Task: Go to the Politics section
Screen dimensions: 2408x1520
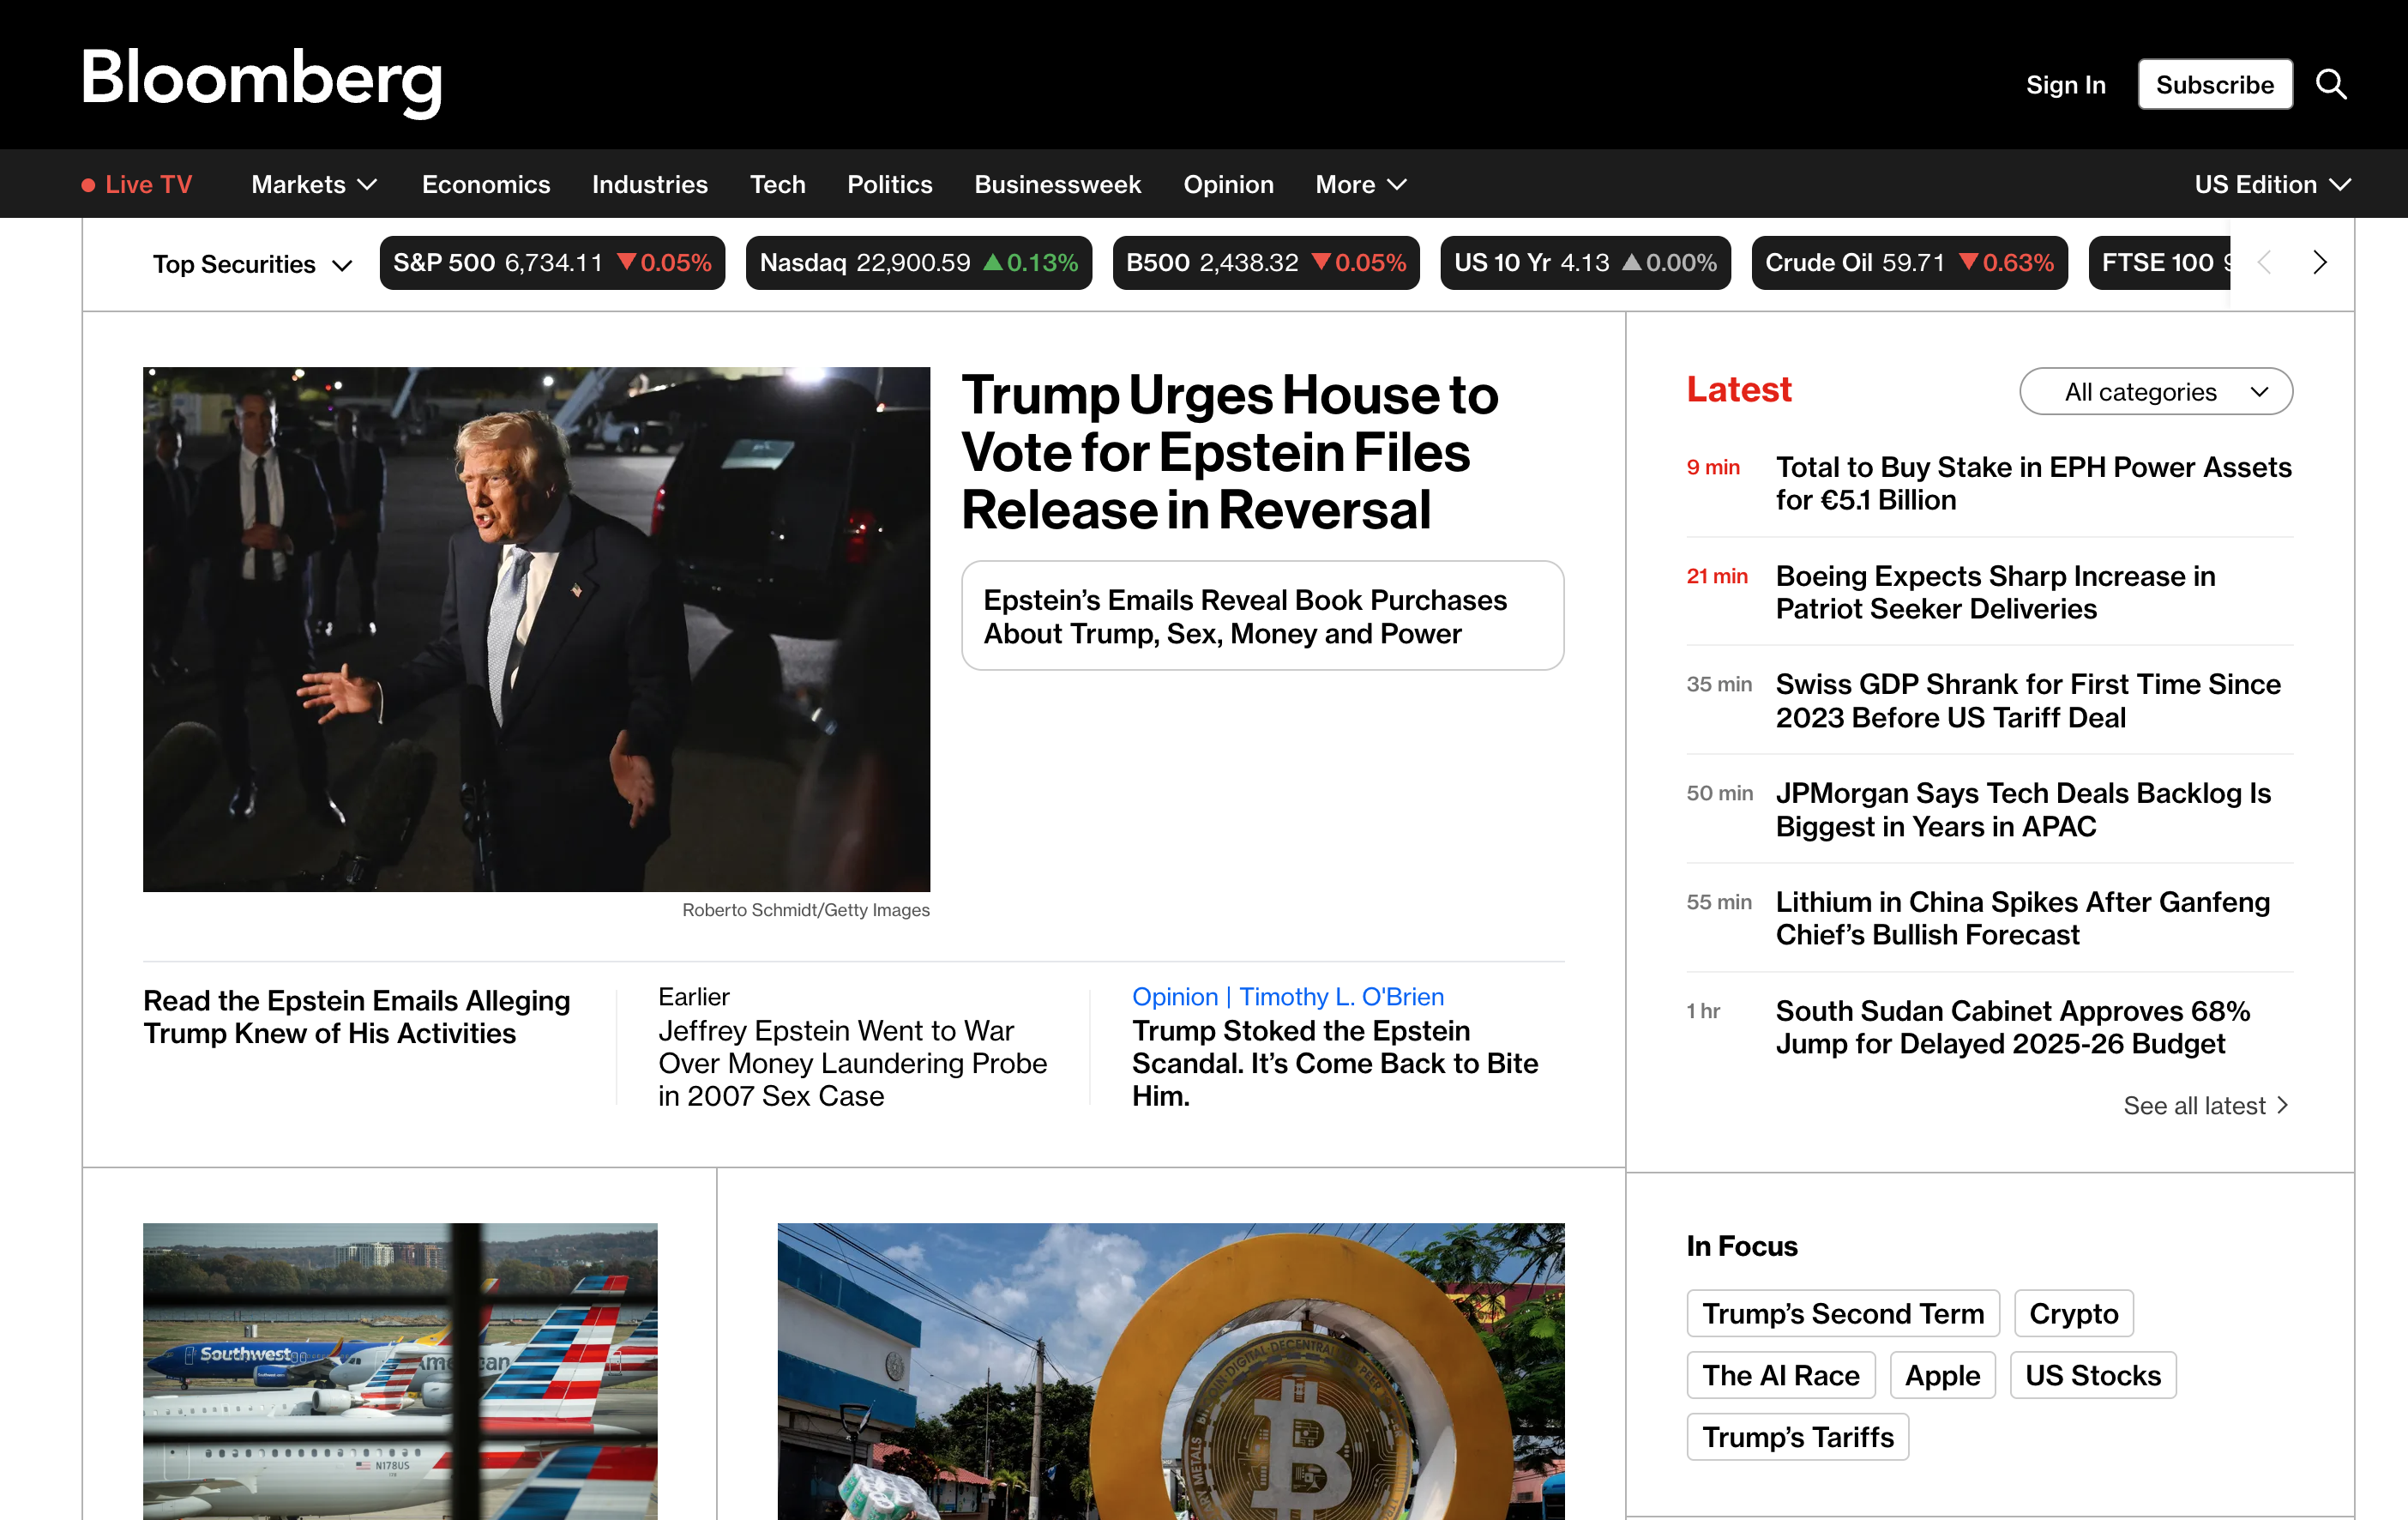Action: [889, 184]
